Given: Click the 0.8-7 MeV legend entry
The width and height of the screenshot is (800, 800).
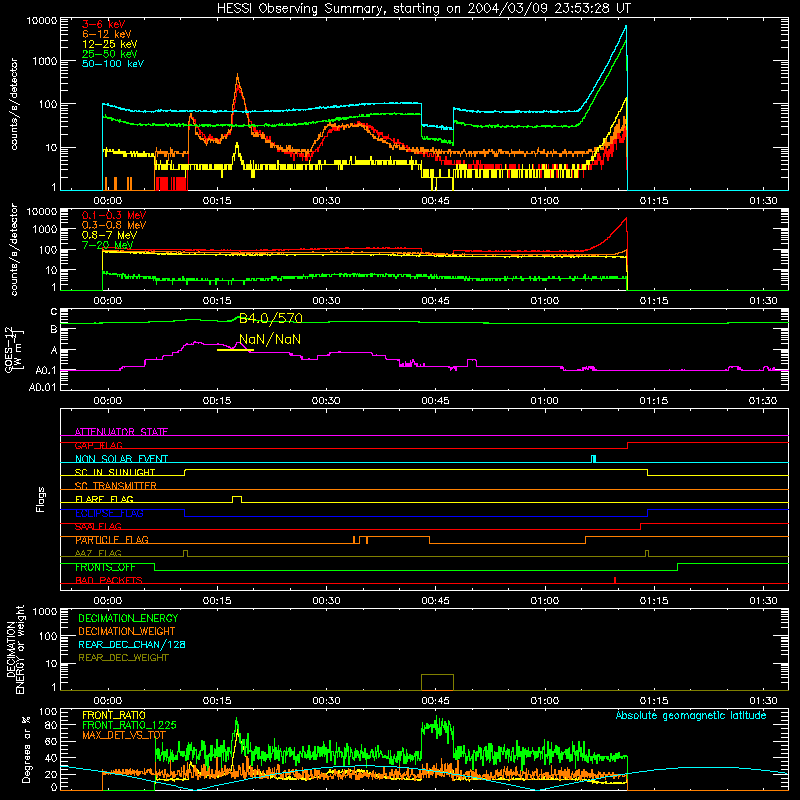Looking at the screenshot, I should pos(109,235).
